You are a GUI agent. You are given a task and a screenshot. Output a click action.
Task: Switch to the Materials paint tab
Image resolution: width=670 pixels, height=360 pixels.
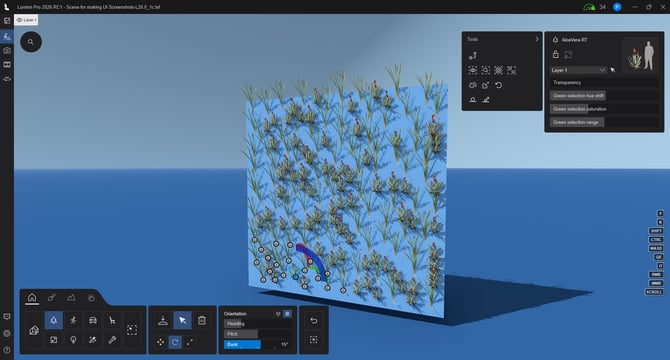pos(52,298)
